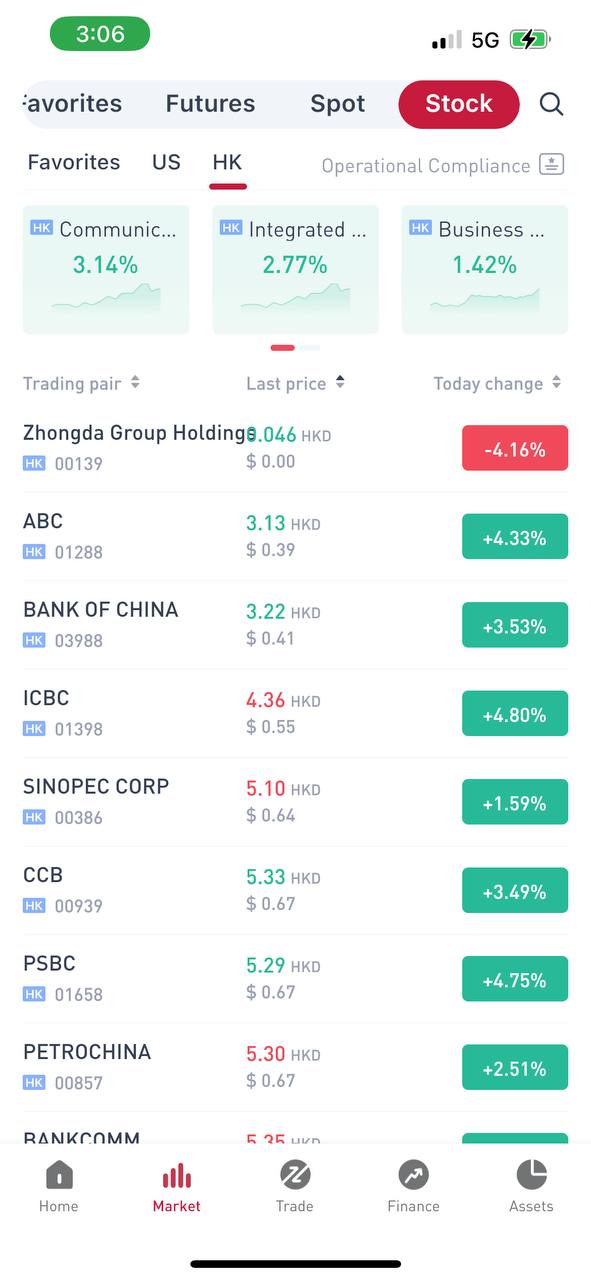Open the Communications sector chart card
This screenshot has height=1280, width=591.
pyautogui.click(x=105, y=269)
